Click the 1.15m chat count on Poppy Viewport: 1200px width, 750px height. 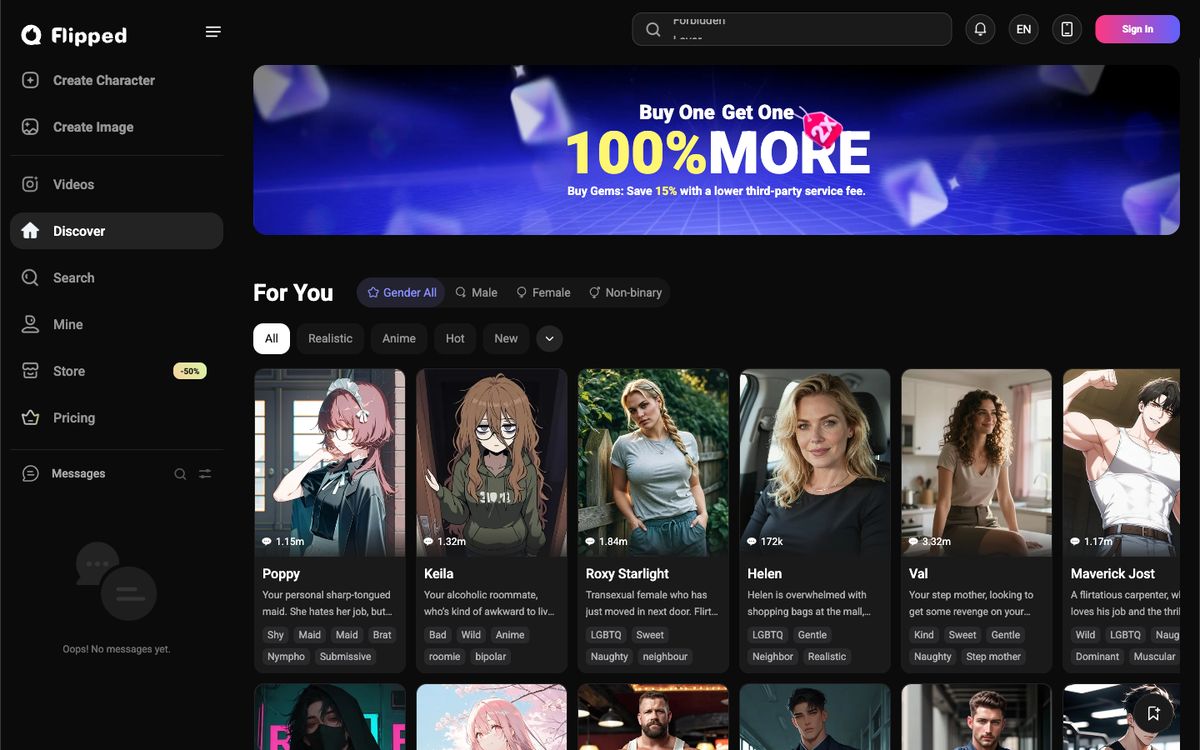click(x=283, y=541)
